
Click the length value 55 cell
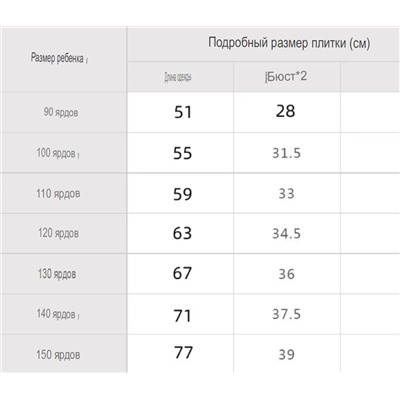click(182, 153)
